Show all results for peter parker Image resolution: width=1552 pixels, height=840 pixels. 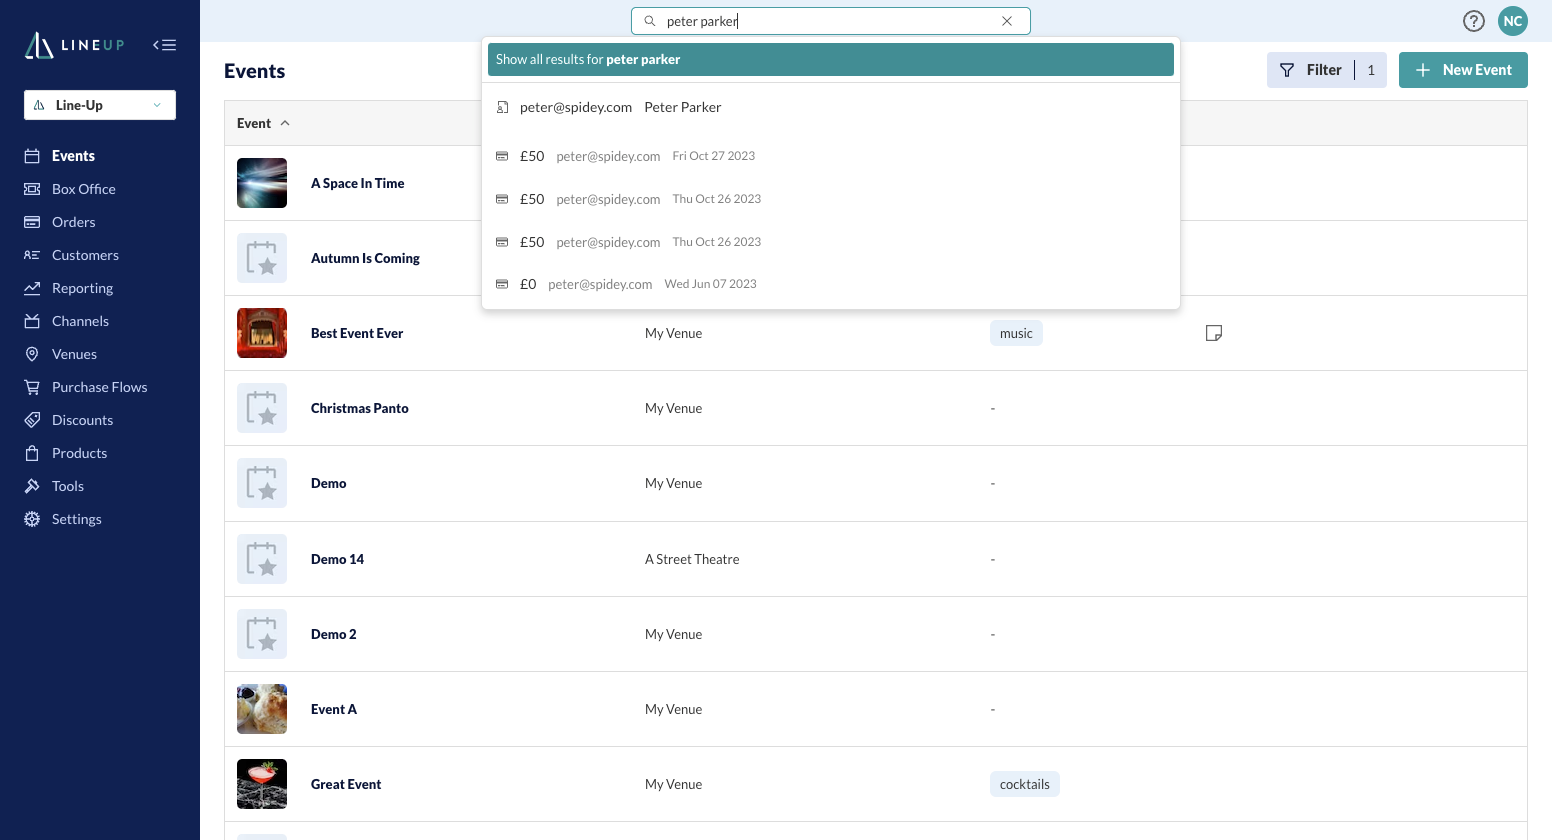(x=830, y=60)
